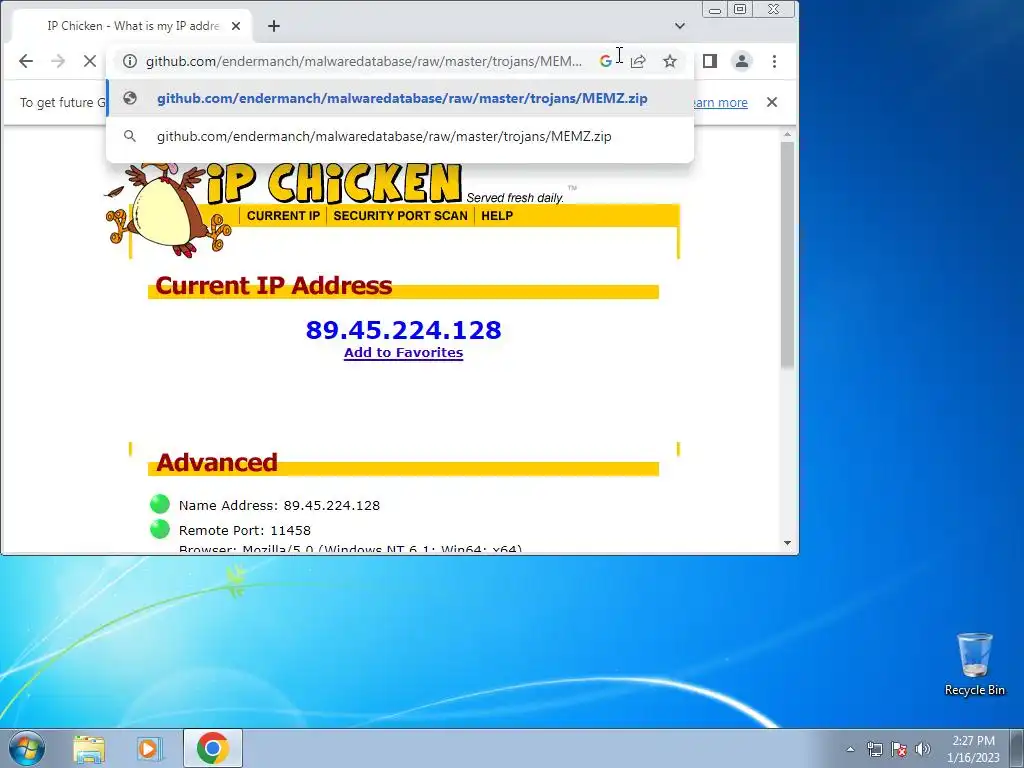Click the Served fresh daily tagline

click(x=515, y=198)
